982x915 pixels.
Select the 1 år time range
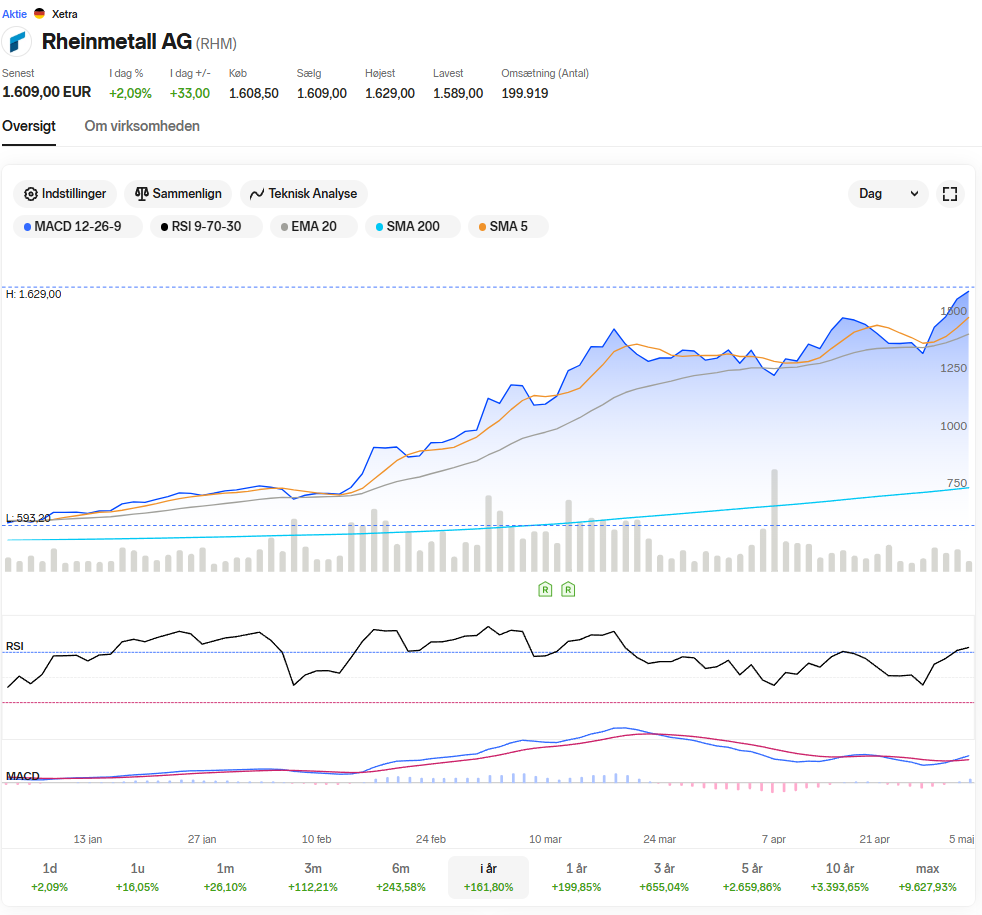tap(576, 877)
